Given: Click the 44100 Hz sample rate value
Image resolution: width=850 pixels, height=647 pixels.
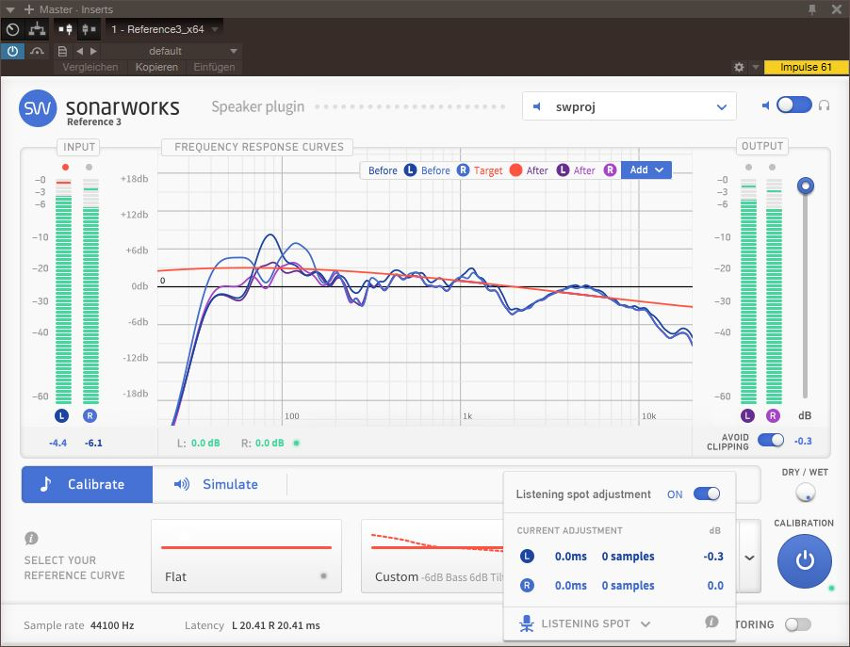Looking at the screenshot, I should 112,625.
